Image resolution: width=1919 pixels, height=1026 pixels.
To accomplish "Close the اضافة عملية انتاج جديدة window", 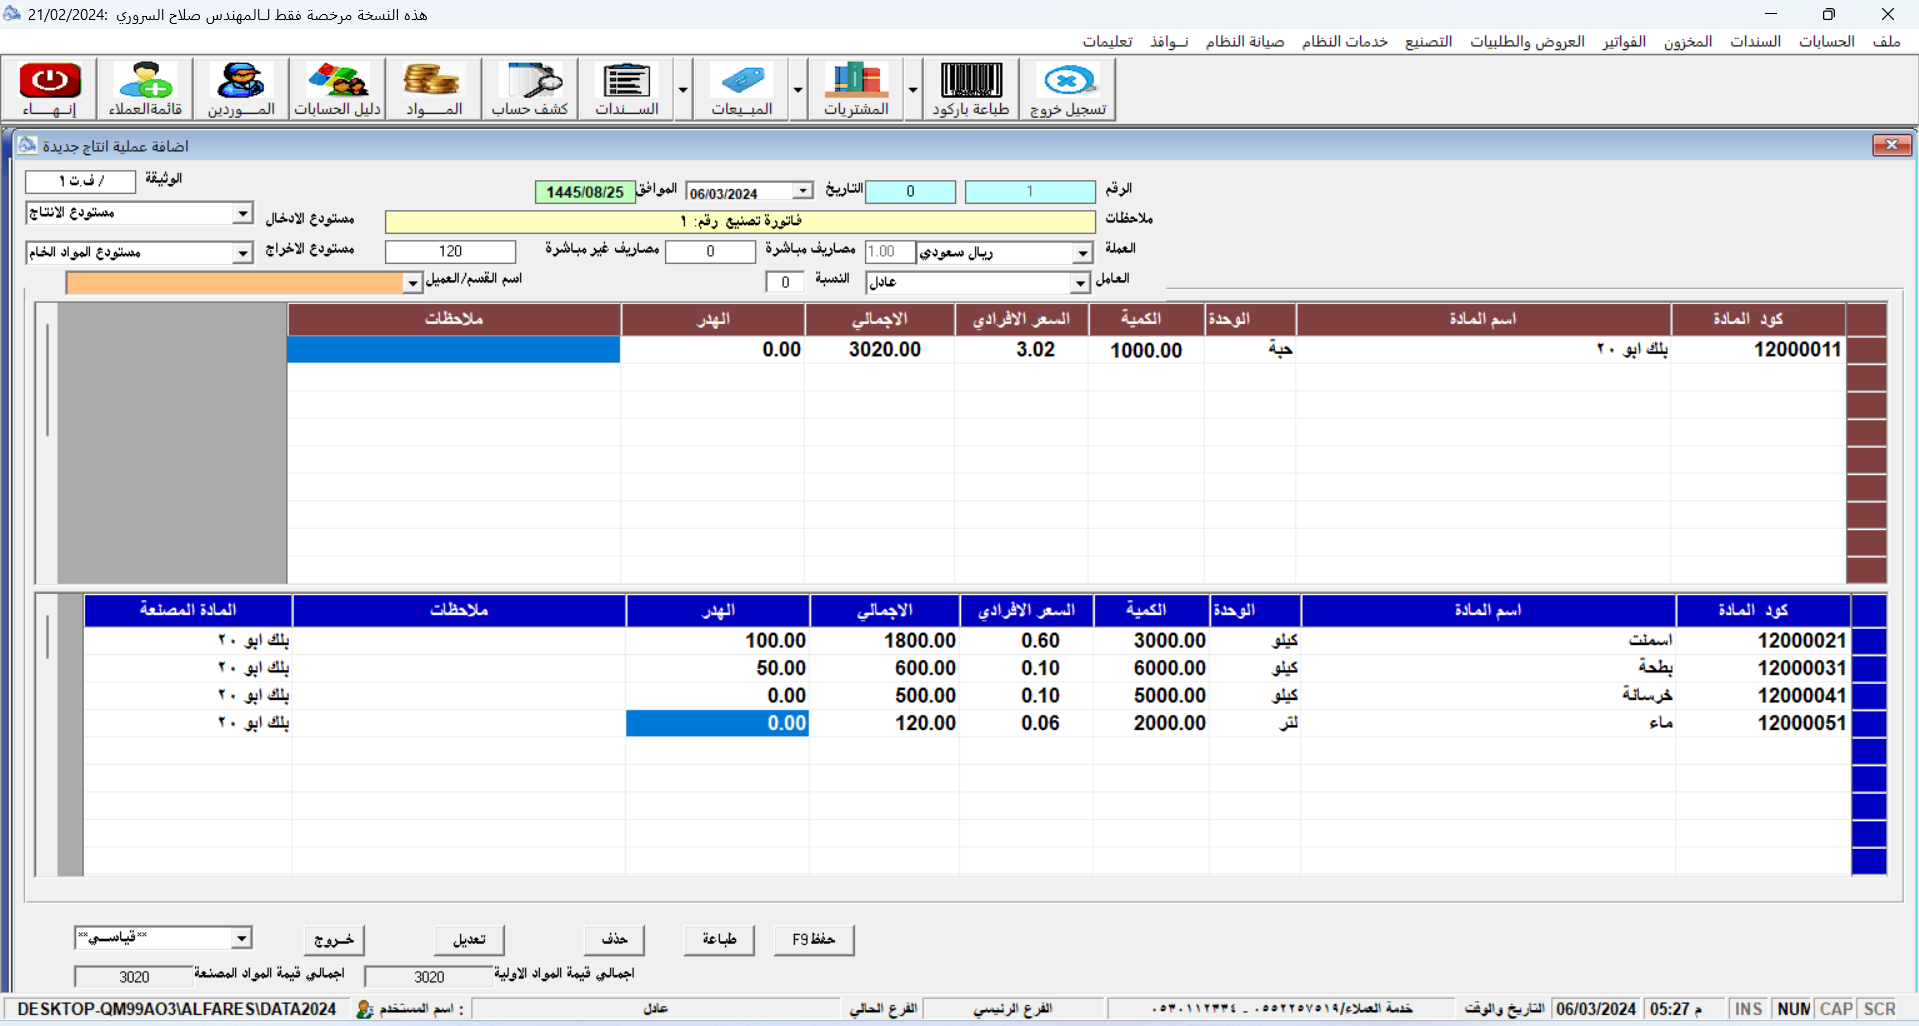I will click(x=1892, y=146).
